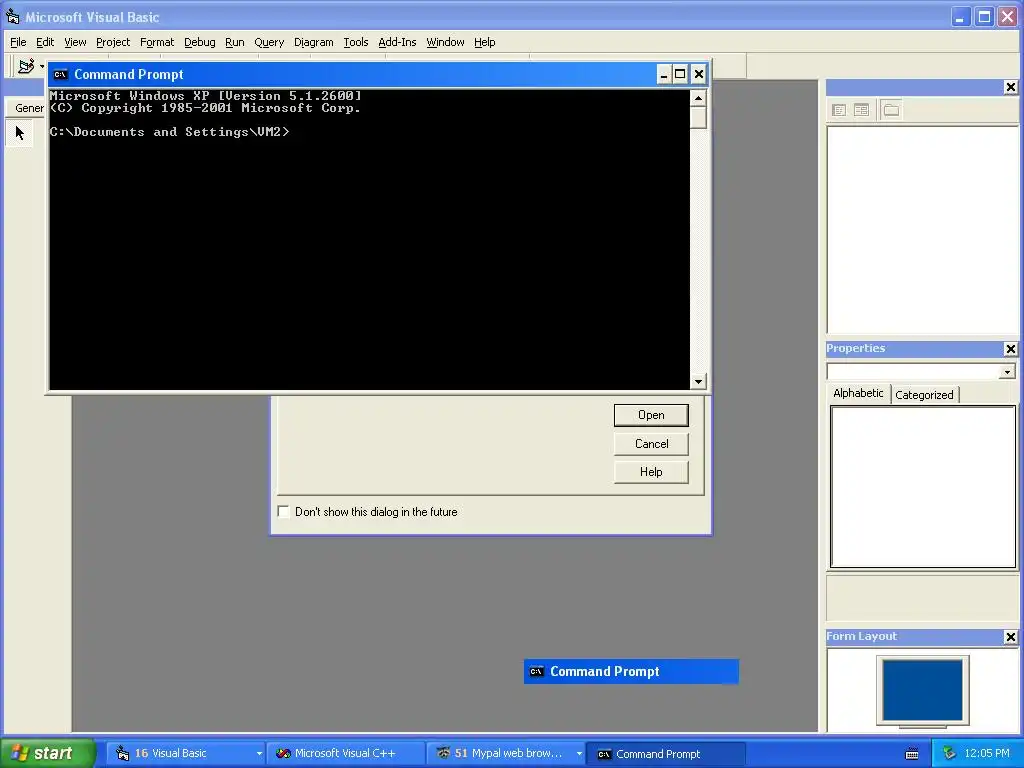Click the taskbar clock showing 12:05 PM
The width and height of the screenshot is (1024, 768).
pyautogui.click(x=987, y=754)
